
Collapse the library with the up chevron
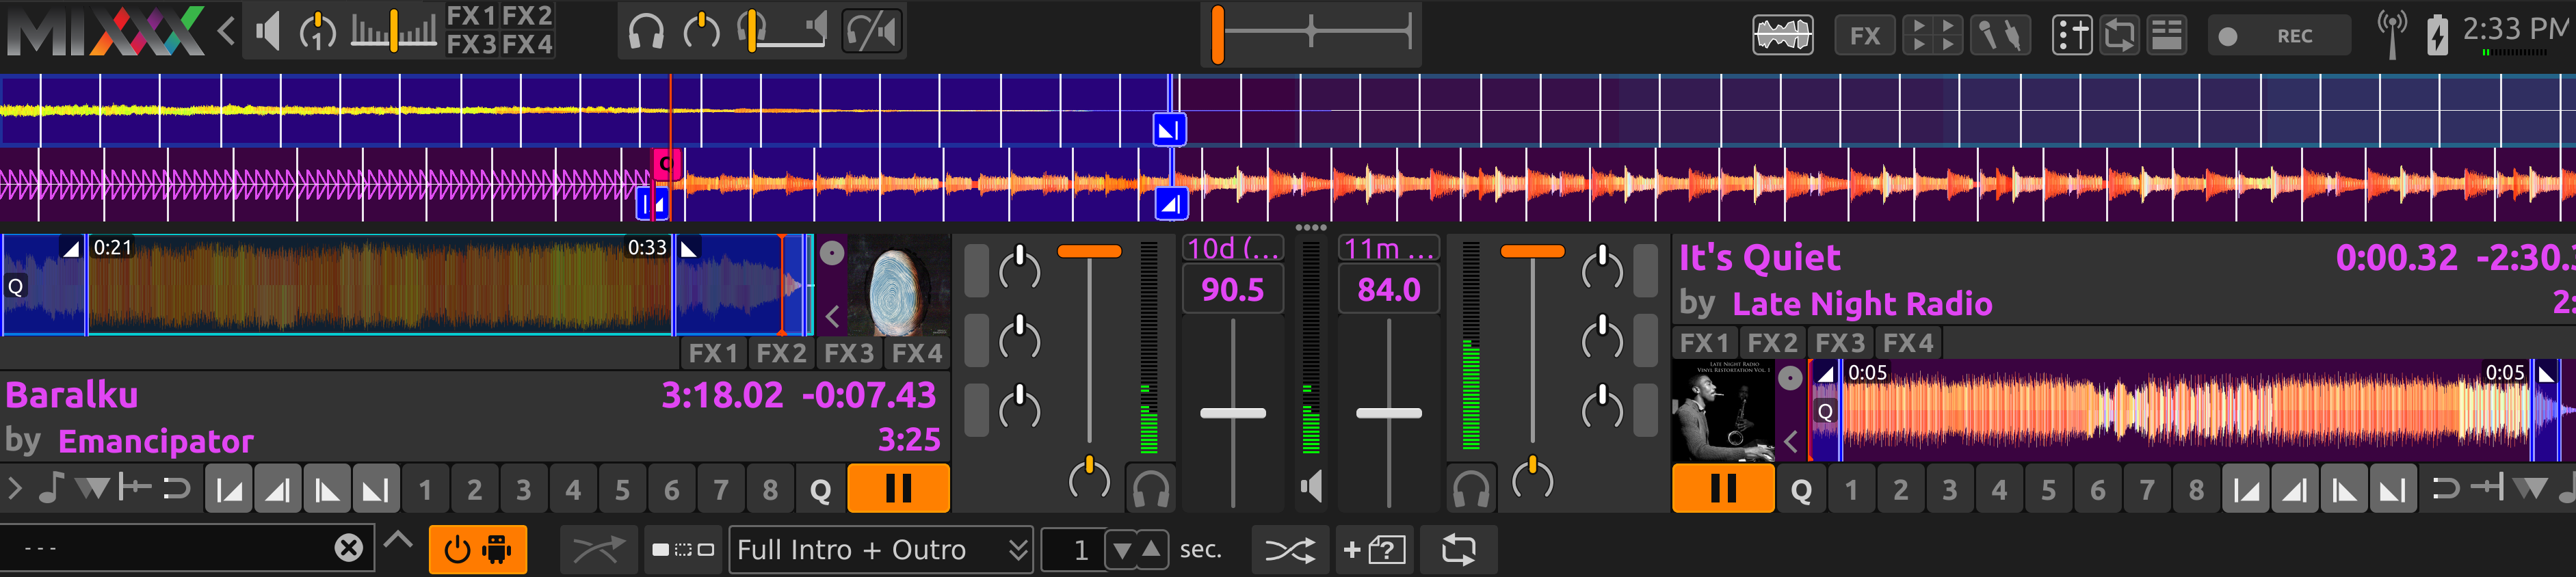pyautogui.click(x=398, y=541)
